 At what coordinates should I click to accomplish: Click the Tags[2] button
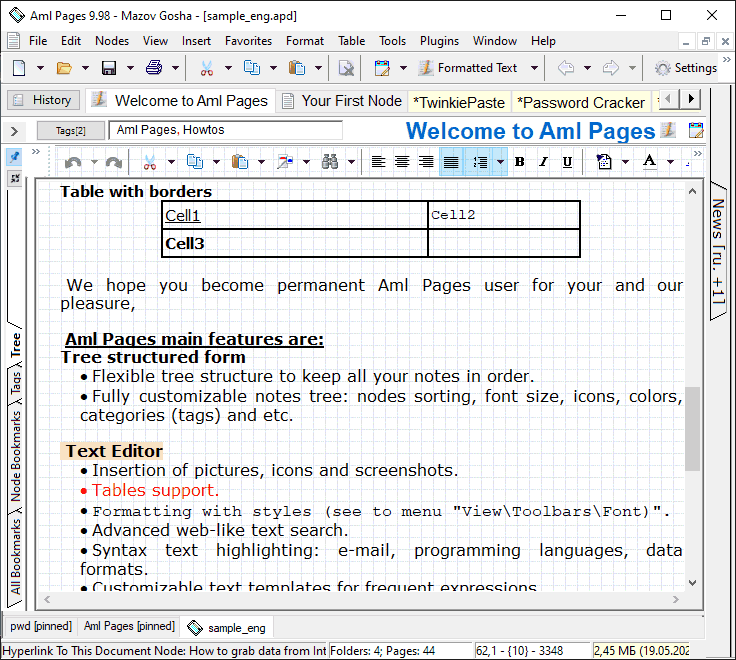[70, 130]
